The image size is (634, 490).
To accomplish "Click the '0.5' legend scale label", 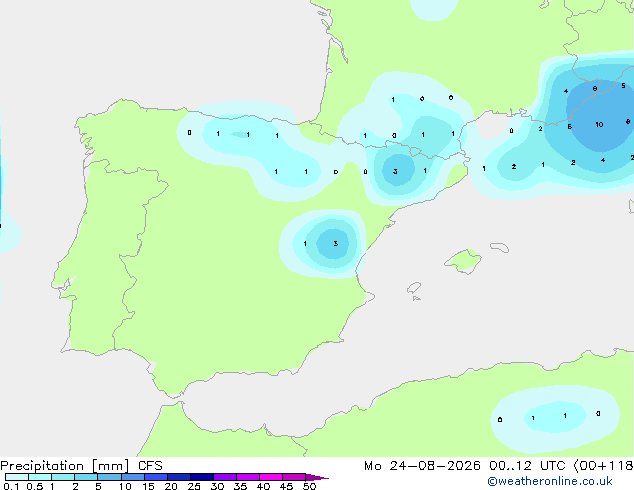I will [x=35, y=486].
